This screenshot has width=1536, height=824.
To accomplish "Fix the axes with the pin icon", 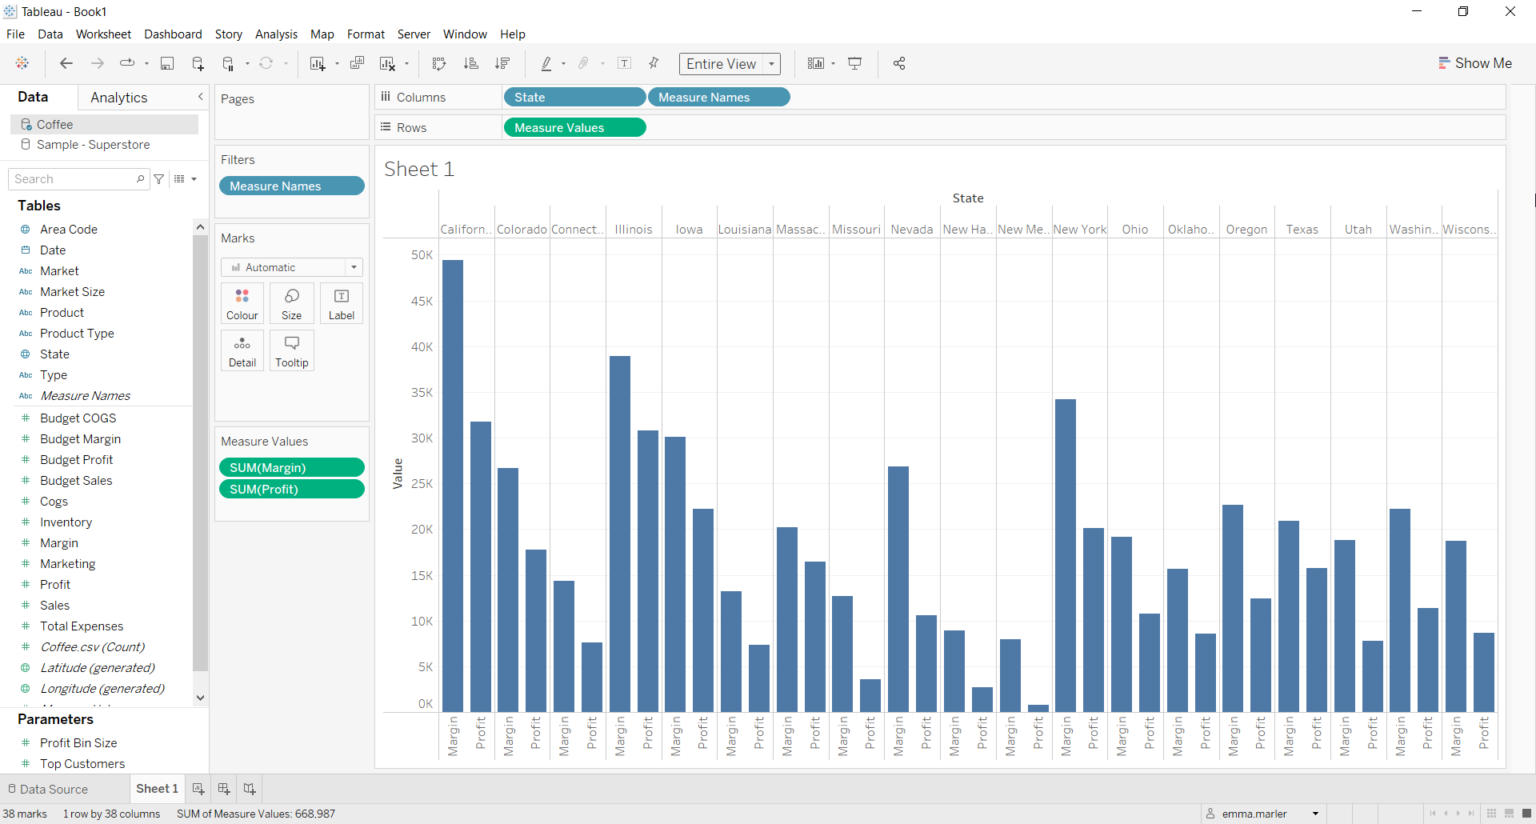I will (x=654, y=63).
